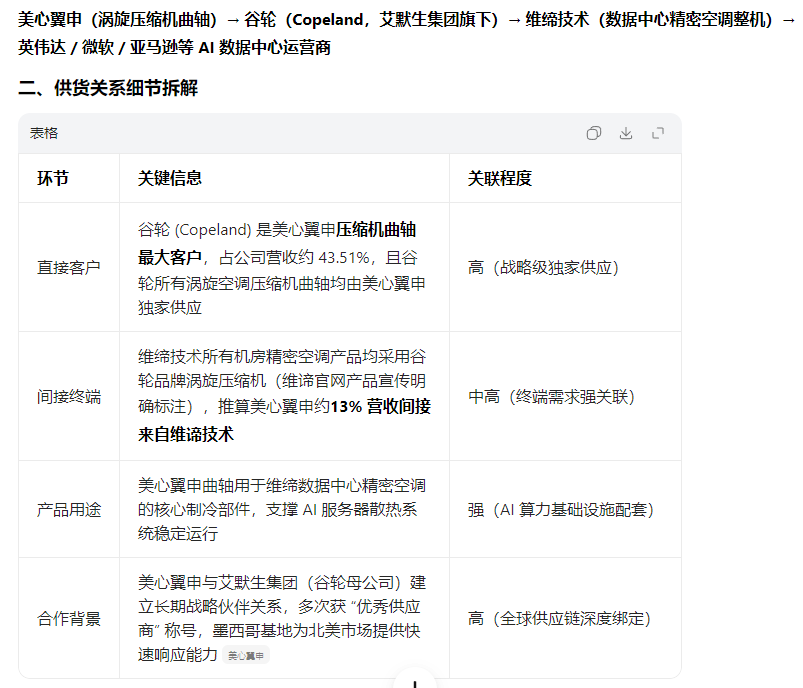Select the 间接终端 row label

click(x=69, y=397)
